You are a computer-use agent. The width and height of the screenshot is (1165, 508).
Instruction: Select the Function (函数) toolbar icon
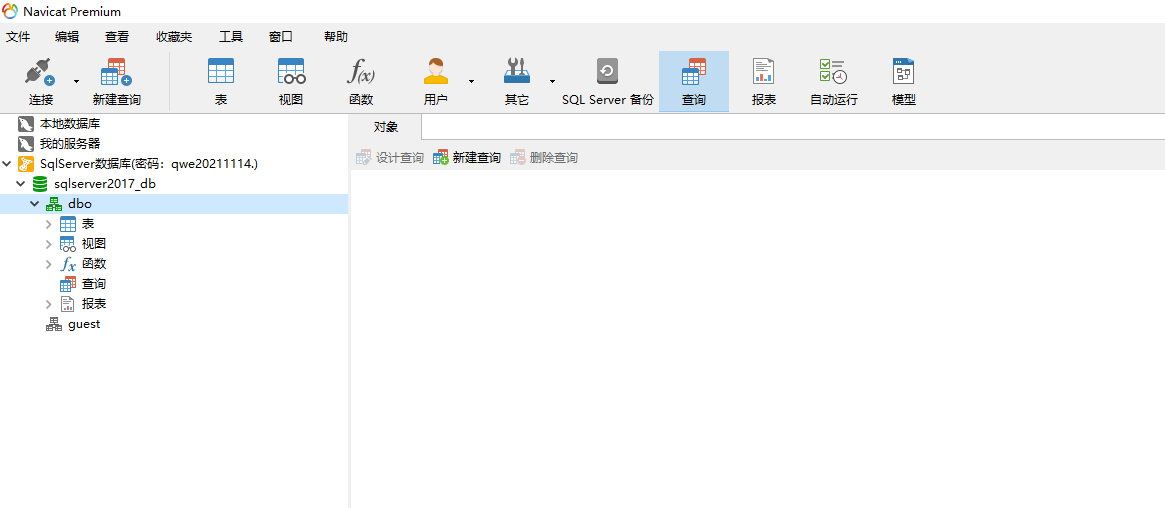pyautogui.click(x=361, y=72)
